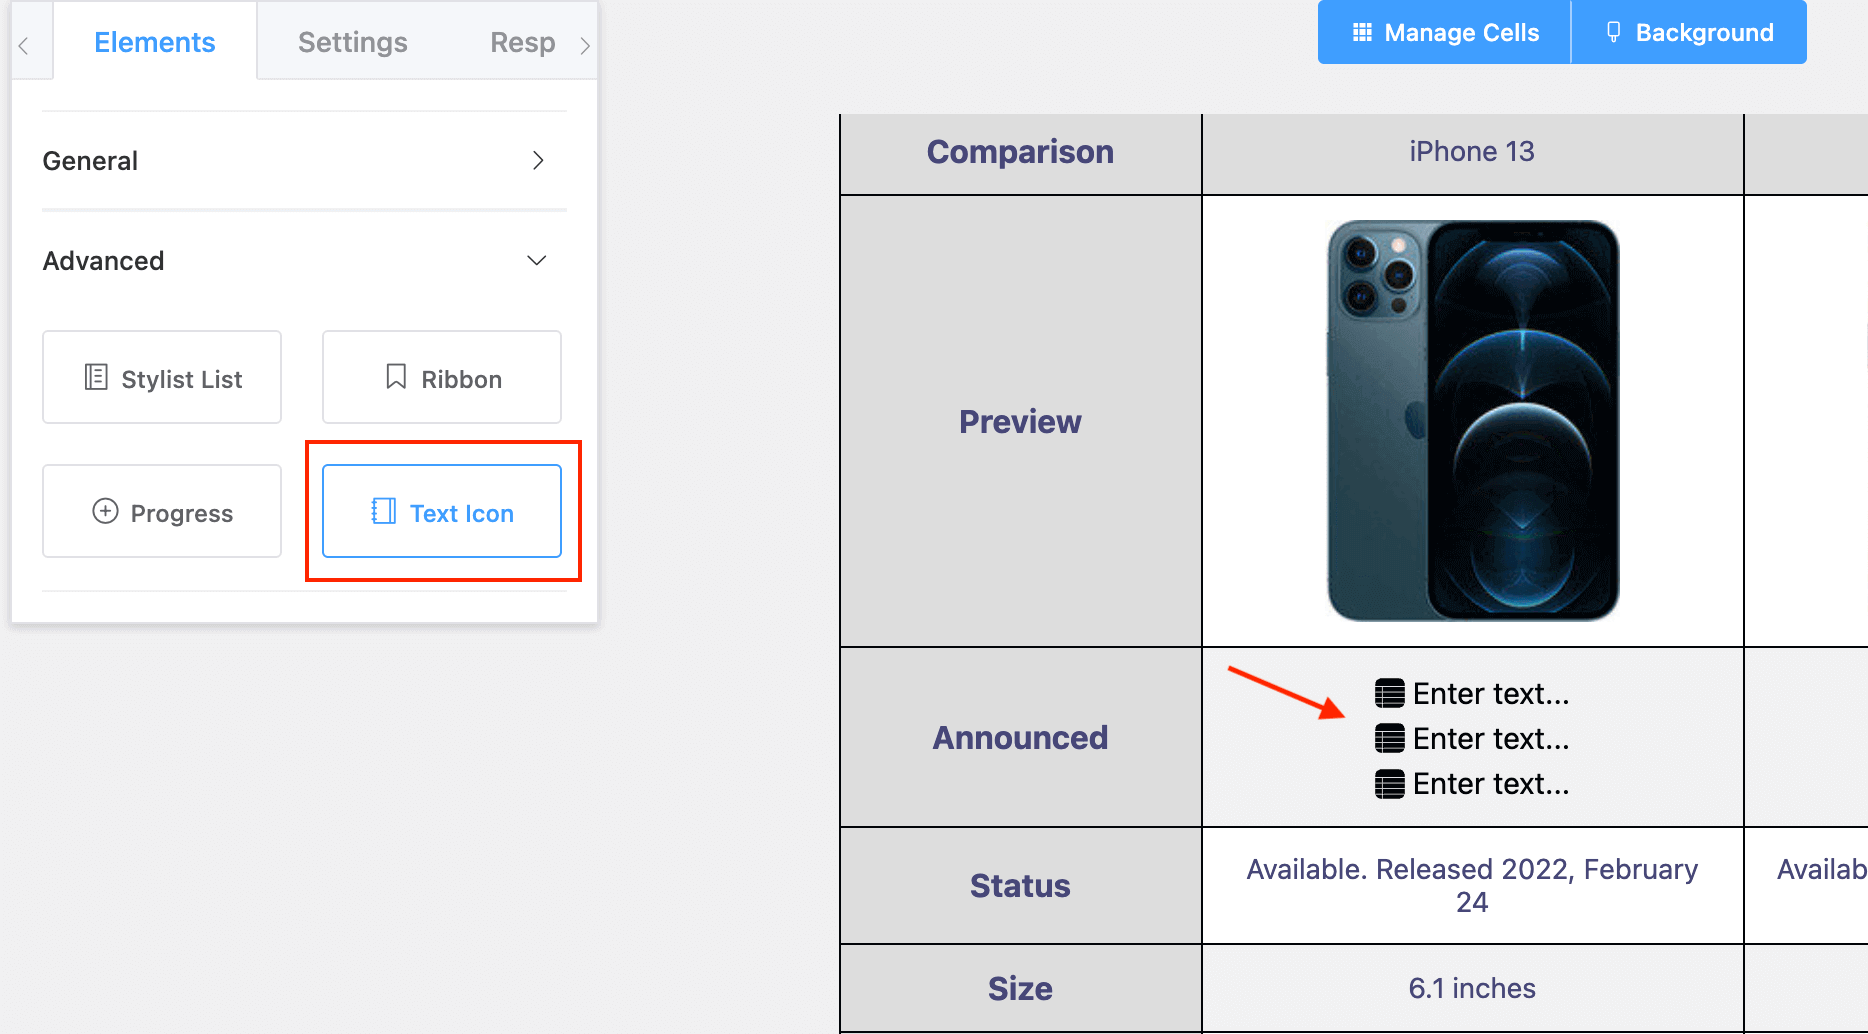Click the Background button
Viewport: 1868px width, 1034px height.
(x=1689, y=32)
